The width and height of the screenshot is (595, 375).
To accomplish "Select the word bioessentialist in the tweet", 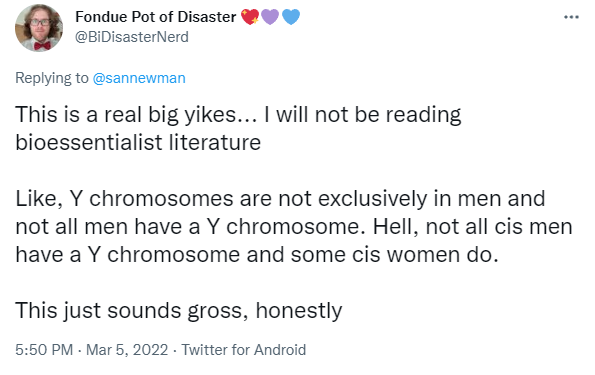I will tap(89, 142).
